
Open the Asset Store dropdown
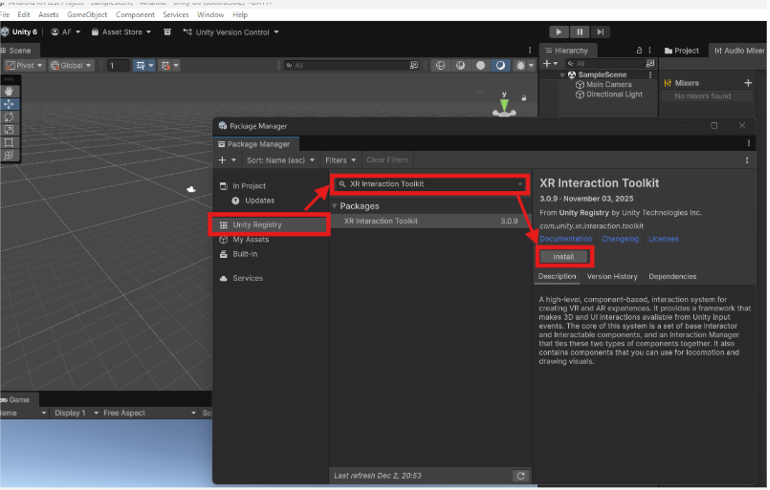pos(121,32)
